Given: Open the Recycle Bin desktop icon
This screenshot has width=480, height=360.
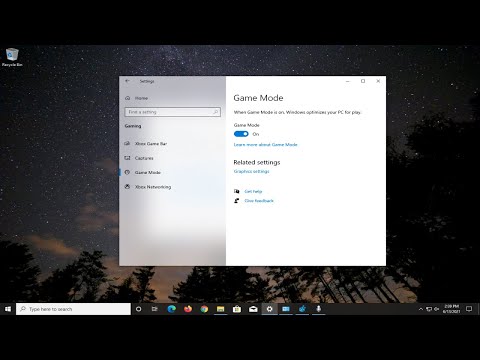Looking at the screenshot, I should coord(12,57).
